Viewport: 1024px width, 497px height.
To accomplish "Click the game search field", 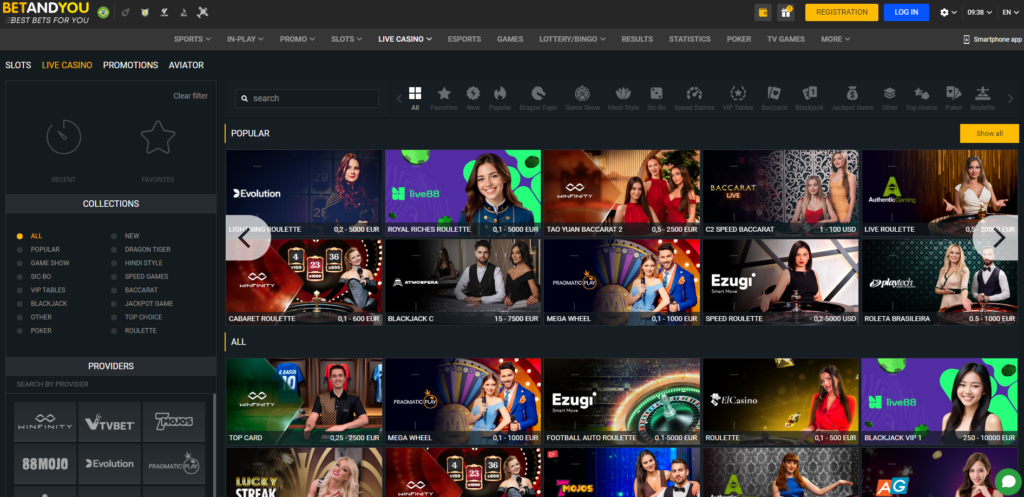I will coord(307,98).
